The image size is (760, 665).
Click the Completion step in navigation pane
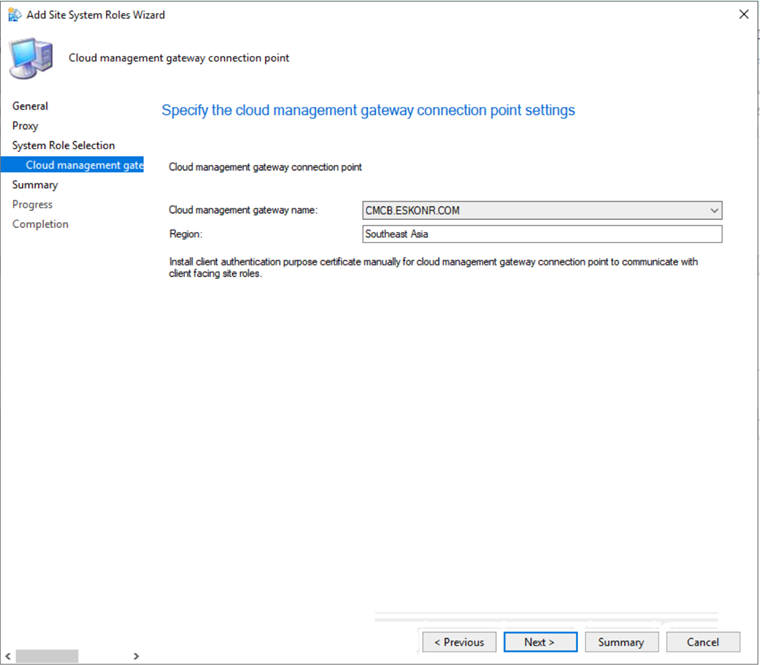40,224
